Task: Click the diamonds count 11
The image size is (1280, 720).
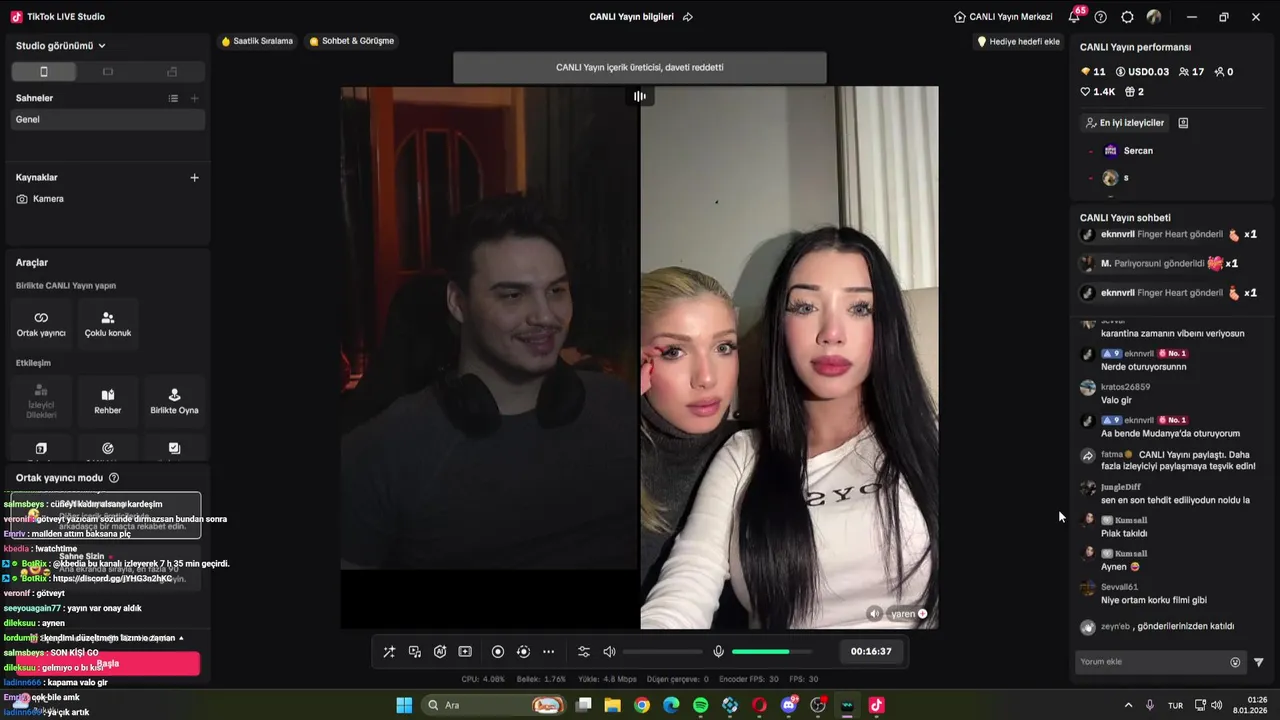Action: [1093, 72]
